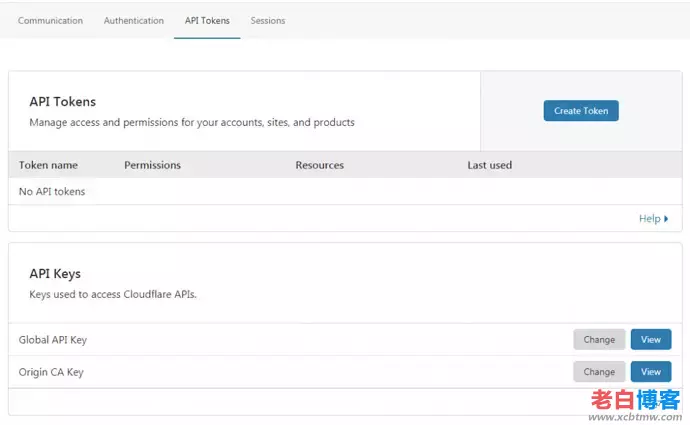Click the Last used column header

click(490, 165)
